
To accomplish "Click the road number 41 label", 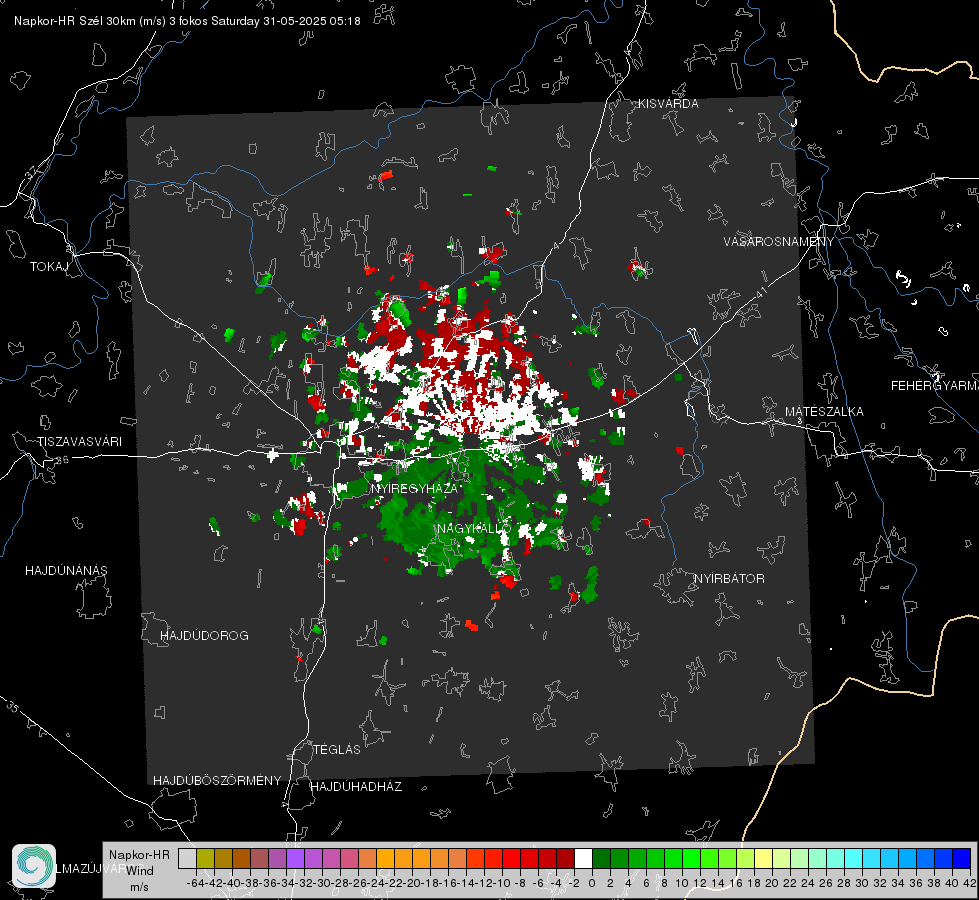I will coord(761,292).
